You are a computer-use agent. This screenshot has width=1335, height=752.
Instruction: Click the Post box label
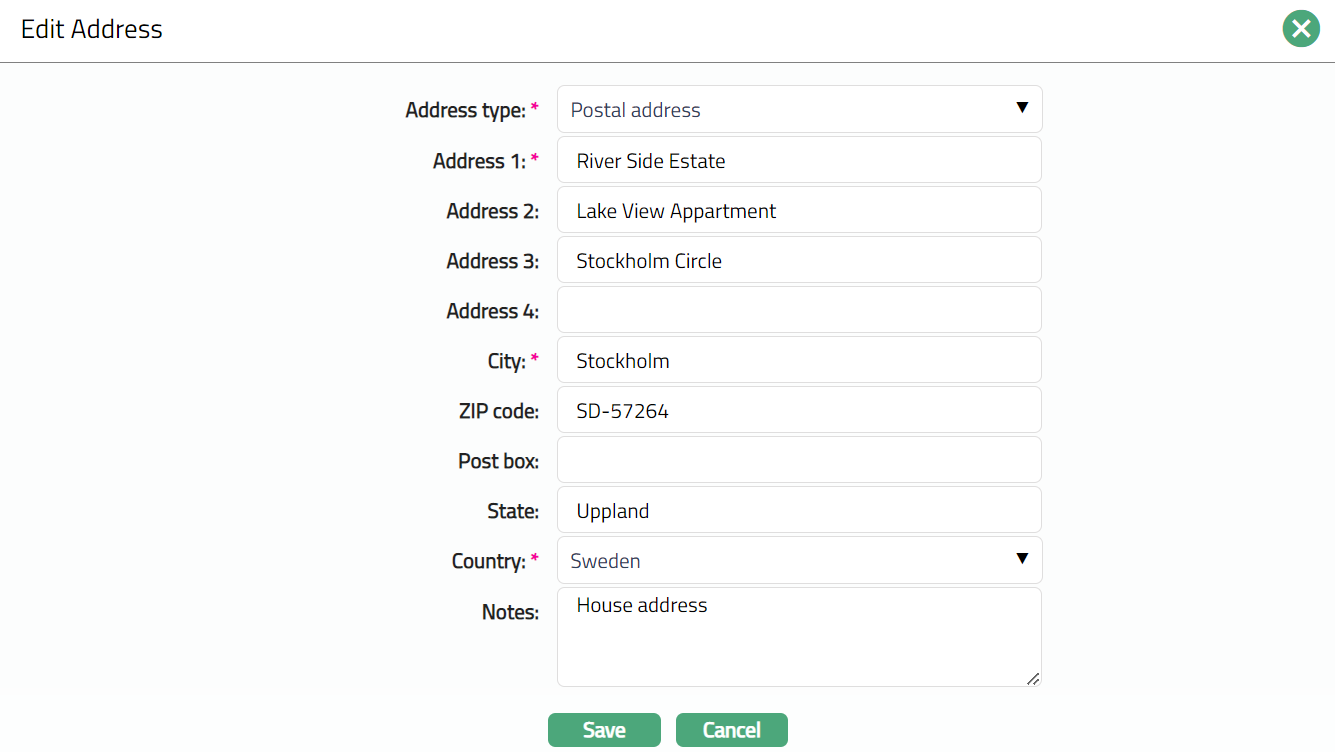[x=498, y=462]
